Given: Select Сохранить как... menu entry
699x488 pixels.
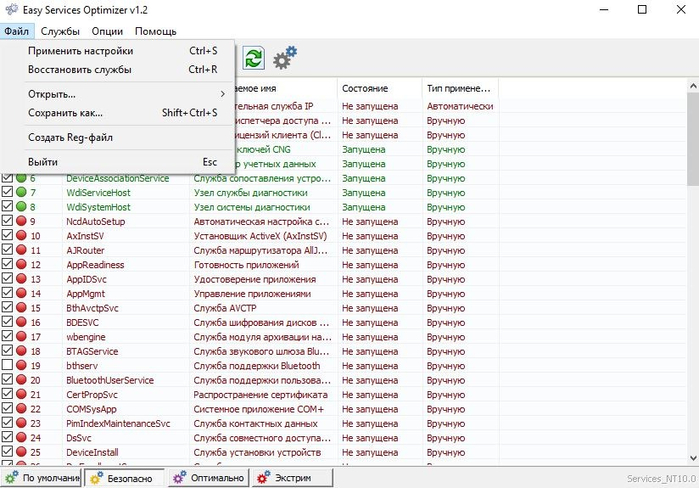Looking at the screenshot, I should click(117, 113).
